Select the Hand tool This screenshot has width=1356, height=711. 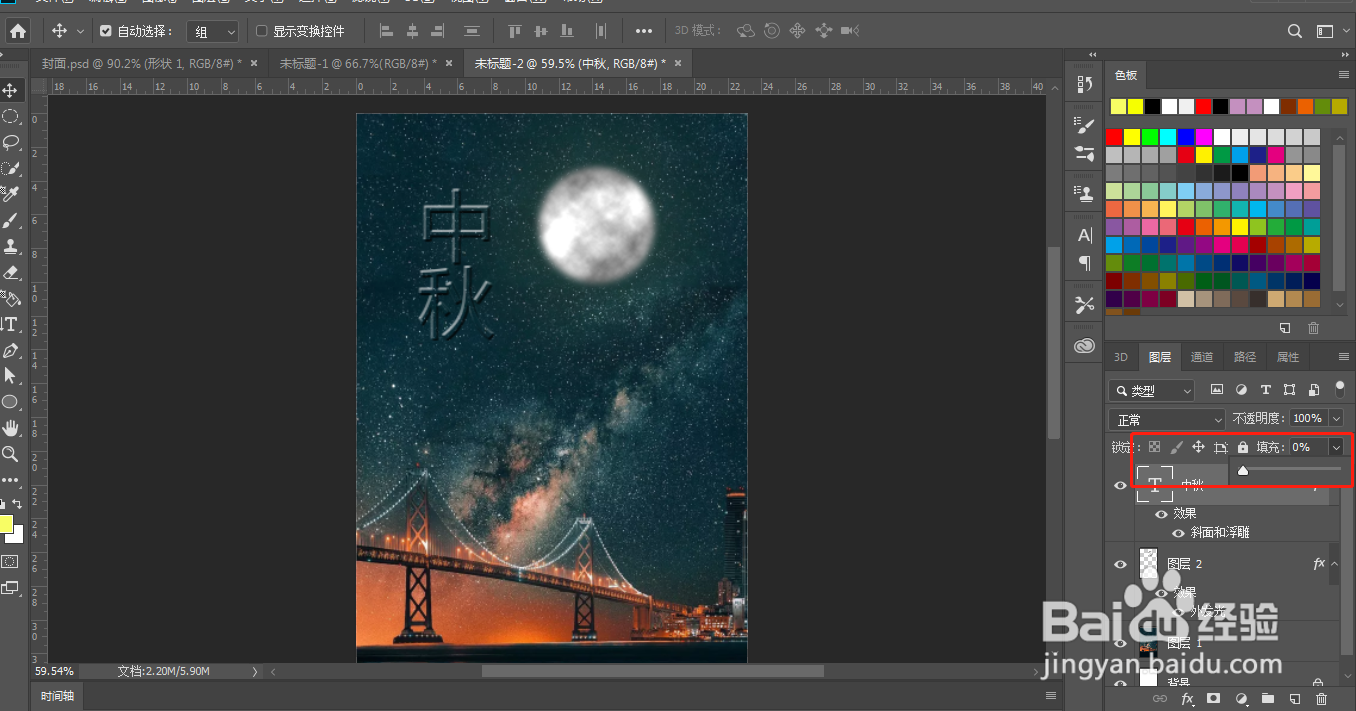click(x=11, y=428)
